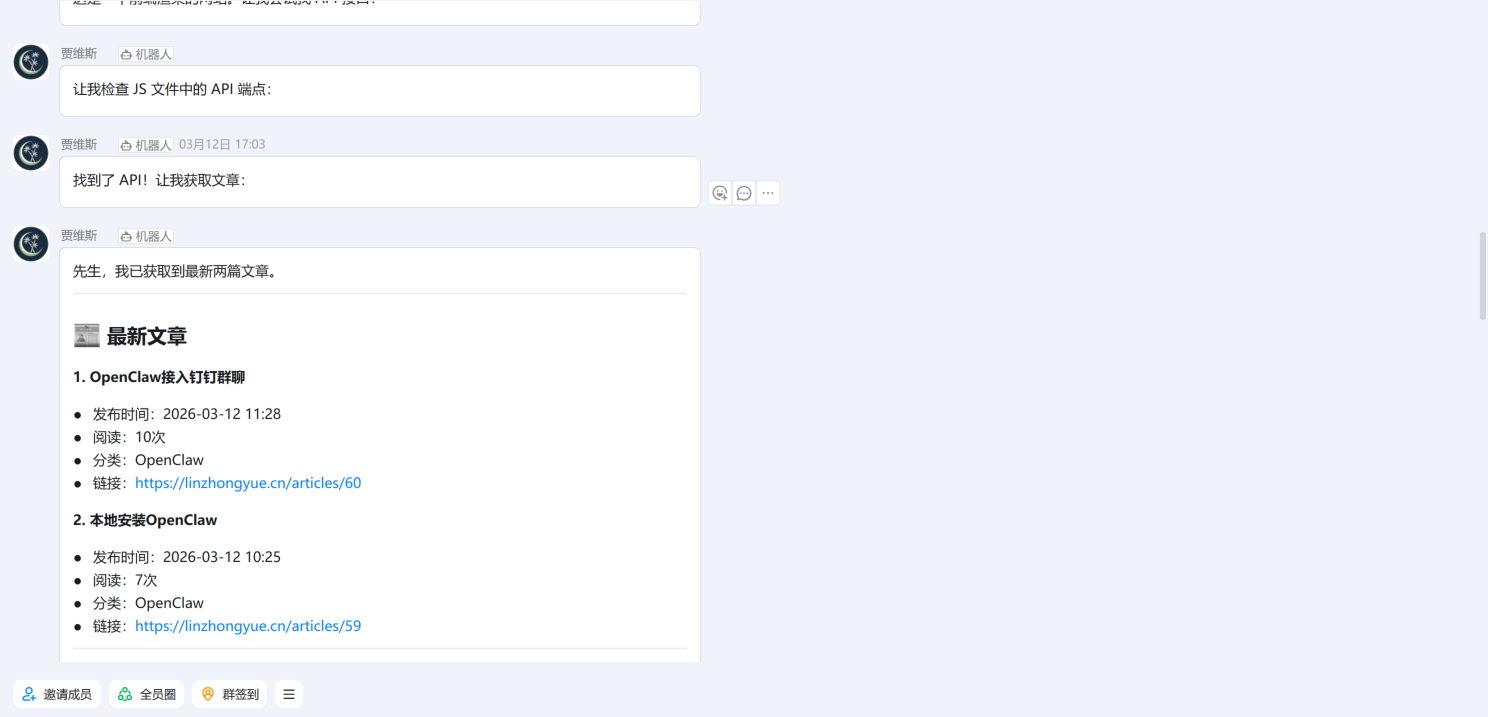Click 贾维斯 avatar on the latest articles message
The height and width of the screenshot is (717, 1488).
(x=31, y=244)
